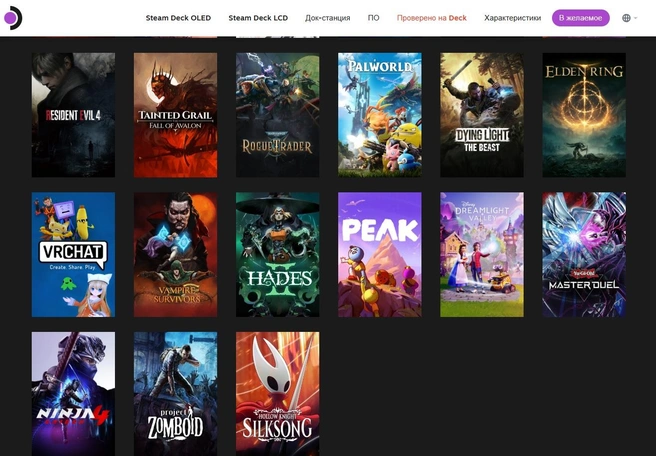Viewport: 656px width, 456px height.
Task: Click the Steam Deck logo icon
Action: point(12,18)
